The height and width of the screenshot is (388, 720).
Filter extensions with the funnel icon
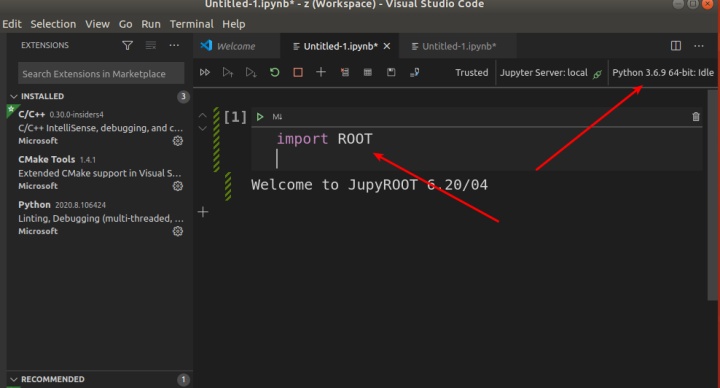click(127, 45)
